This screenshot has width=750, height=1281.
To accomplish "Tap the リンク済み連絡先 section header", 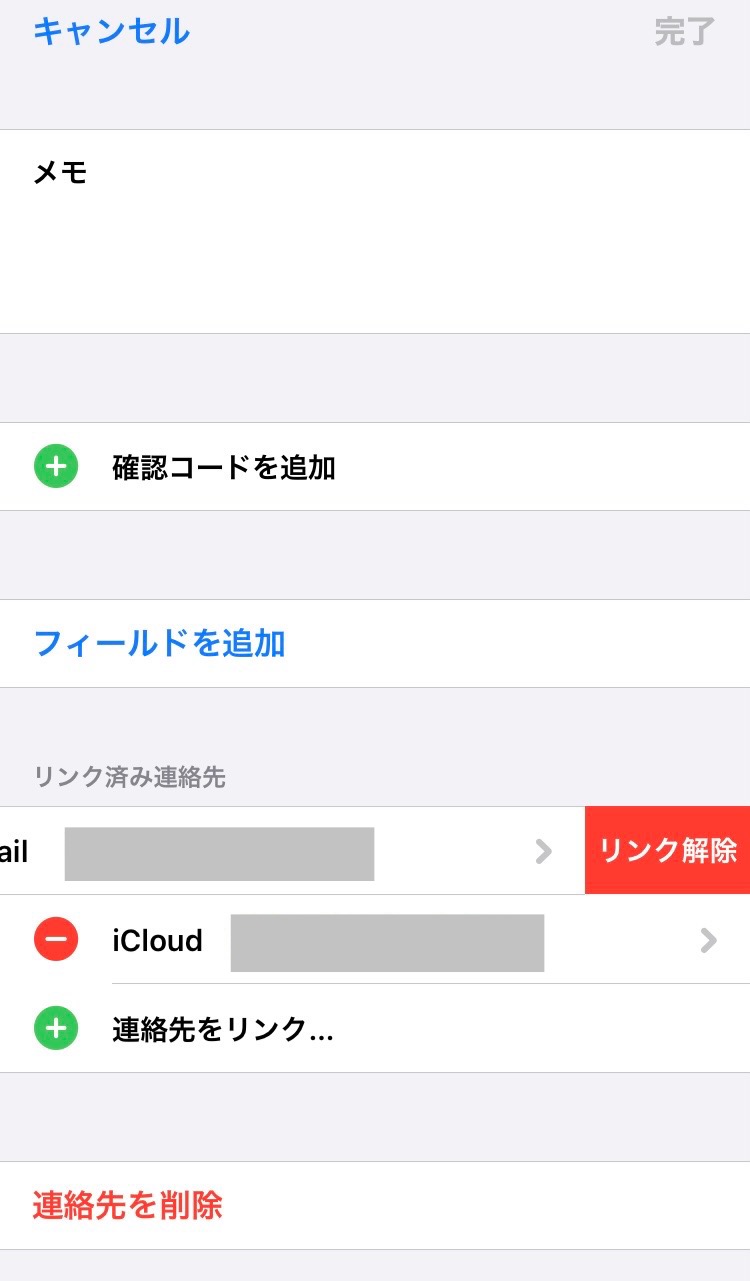I will pyautogui.click(x=130, y=777).
